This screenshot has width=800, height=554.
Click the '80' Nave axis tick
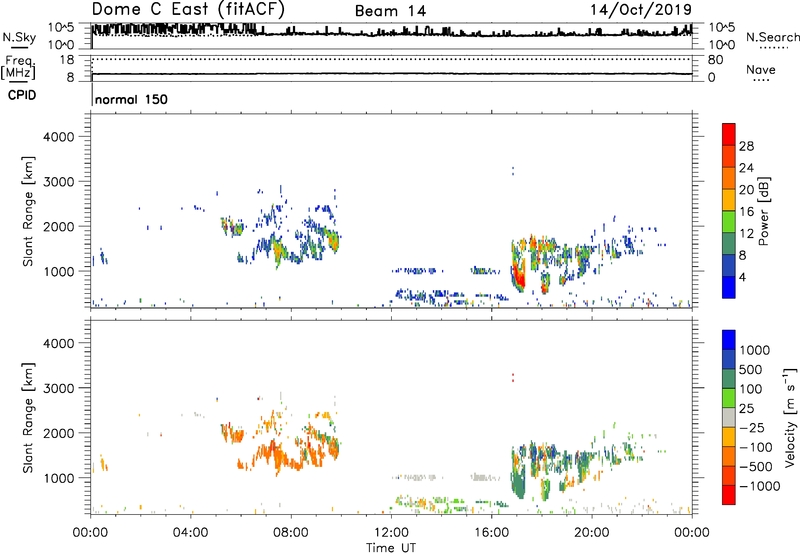[x=715, y=60]
